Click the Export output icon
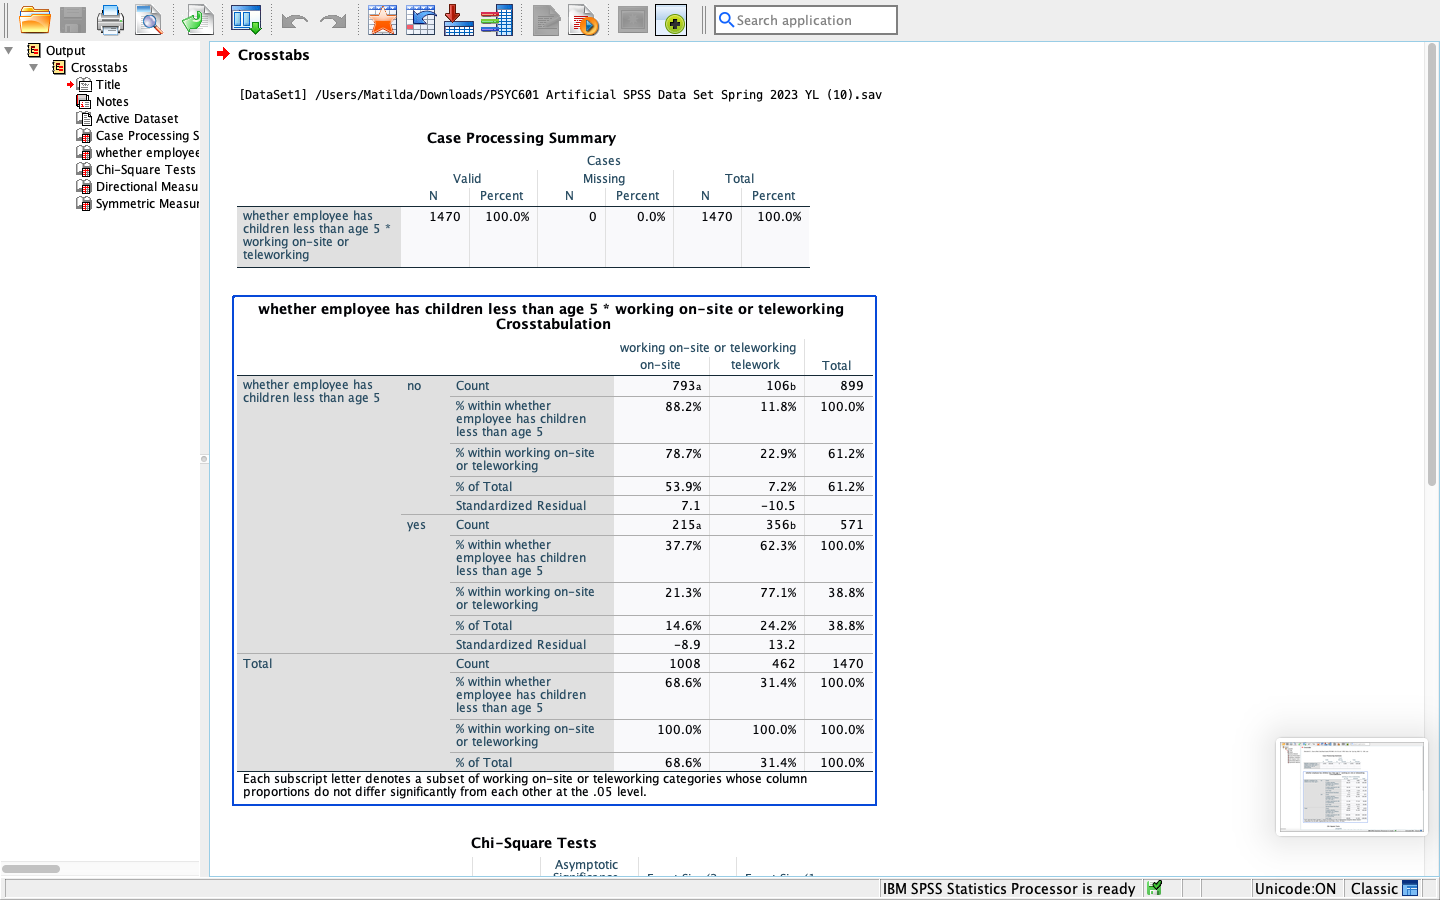This screenshot has width=1440, height=900. click(198, 20)
